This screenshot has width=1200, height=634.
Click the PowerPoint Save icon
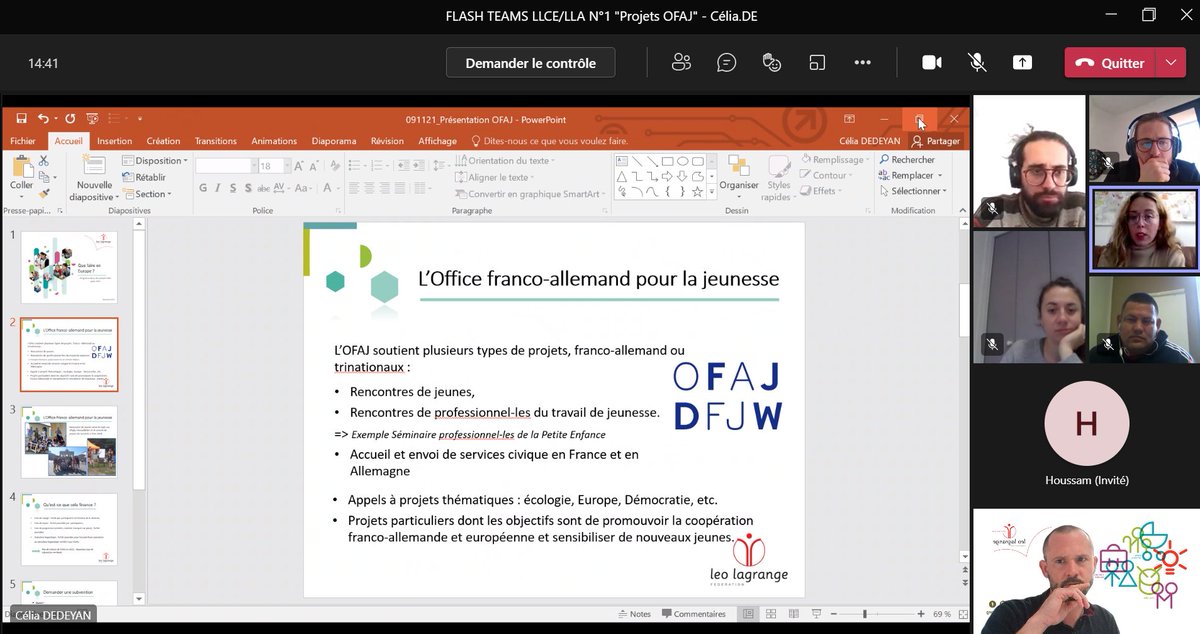(x=21, y=118)
